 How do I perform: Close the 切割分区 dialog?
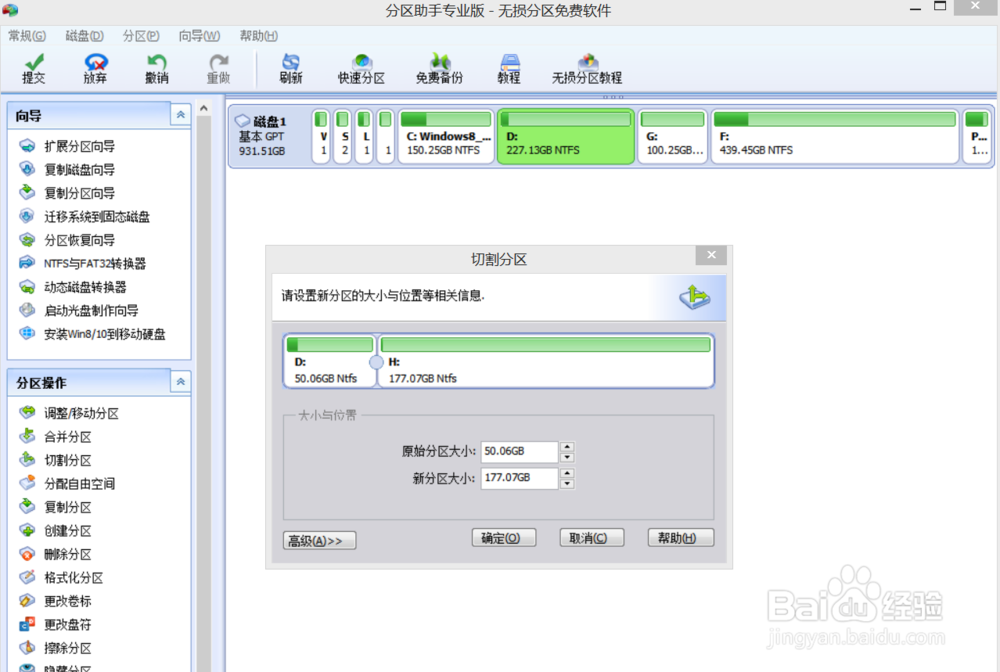(x=711, y=255)
